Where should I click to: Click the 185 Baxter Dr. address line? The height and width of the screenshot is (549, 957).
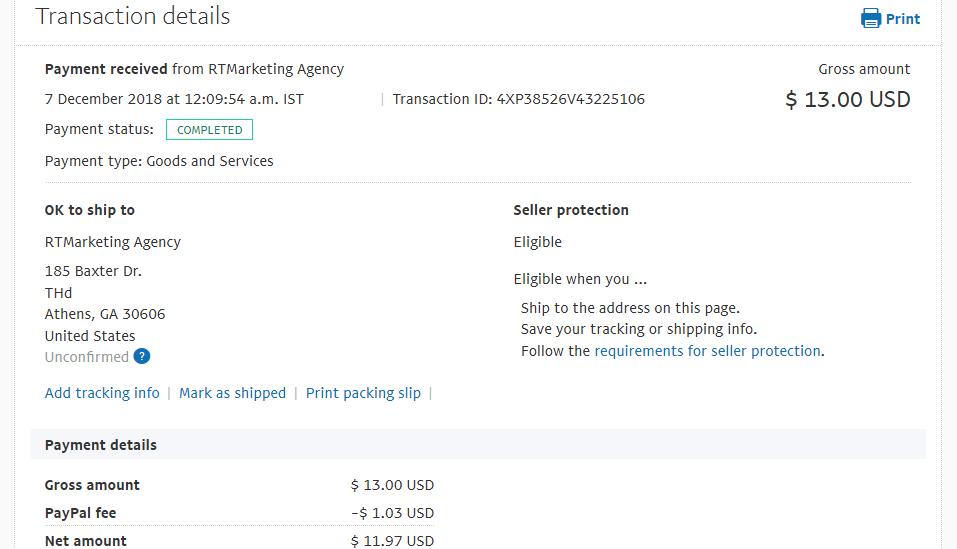(93, 271)
